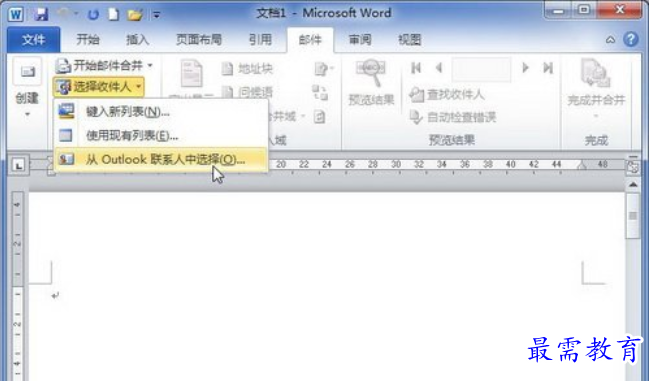Image resolution: width=649 pixels, height=381 pixels.
Task: Open the rules dropdown icon in the ribbon
Action: (324, 69)
